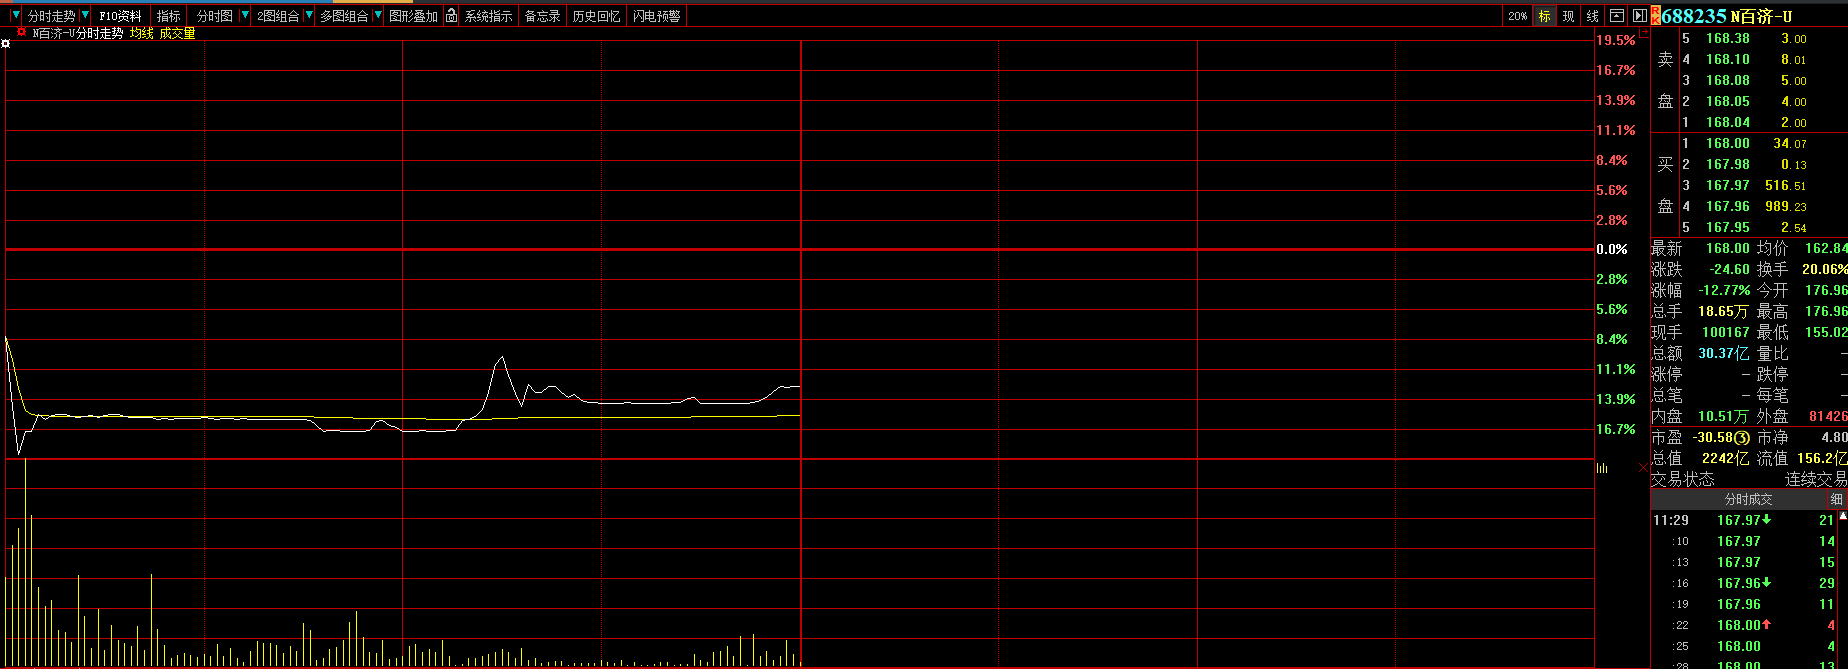This screenshot has width=1848, height=669.
Task: Click the 细 detail button beside 分时成交
Action: coord(1836,499)
